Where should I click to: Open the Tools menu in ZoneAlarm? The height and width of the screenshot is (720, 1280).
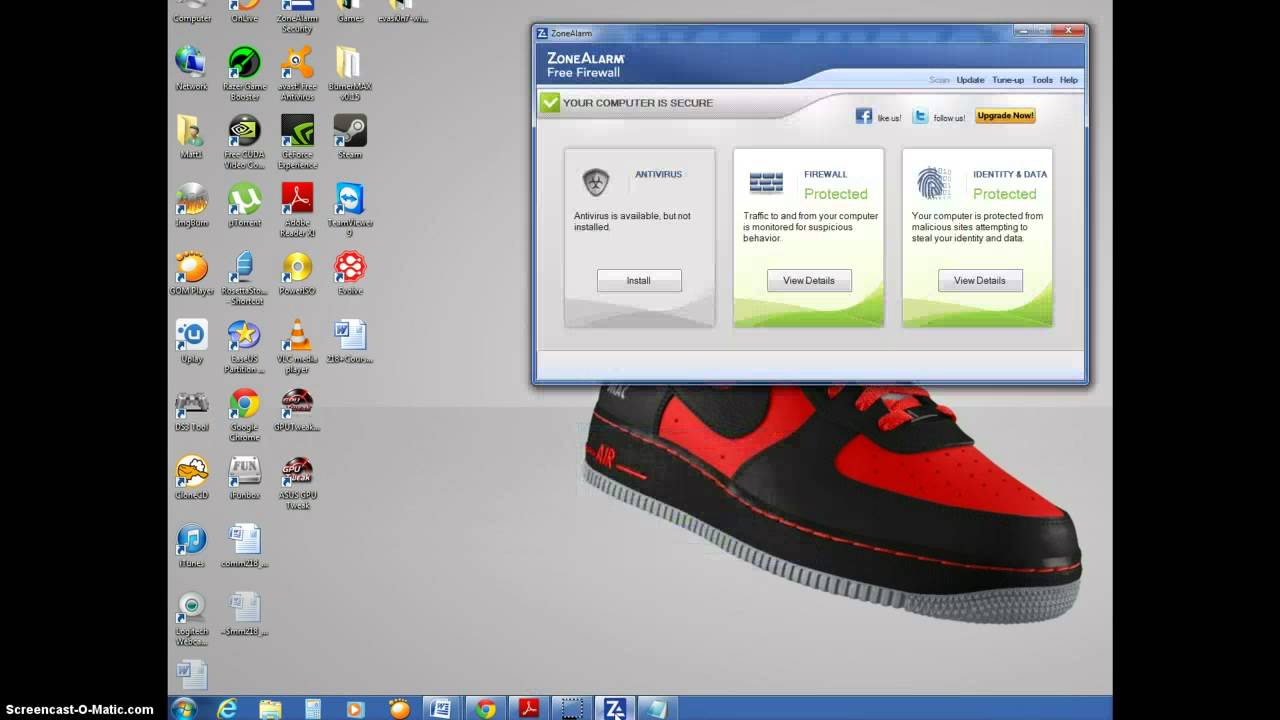(x=1042, y=80)
